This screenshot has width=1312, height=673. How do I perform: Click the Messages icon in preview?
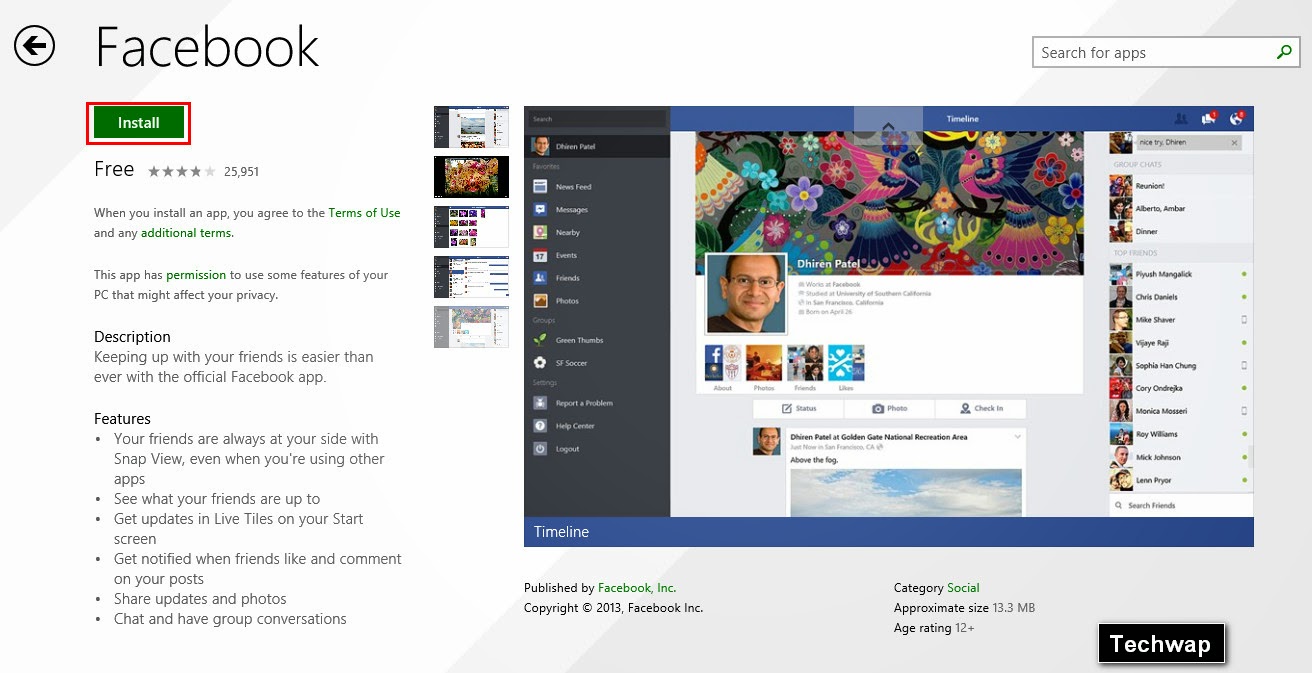point(540,210)
